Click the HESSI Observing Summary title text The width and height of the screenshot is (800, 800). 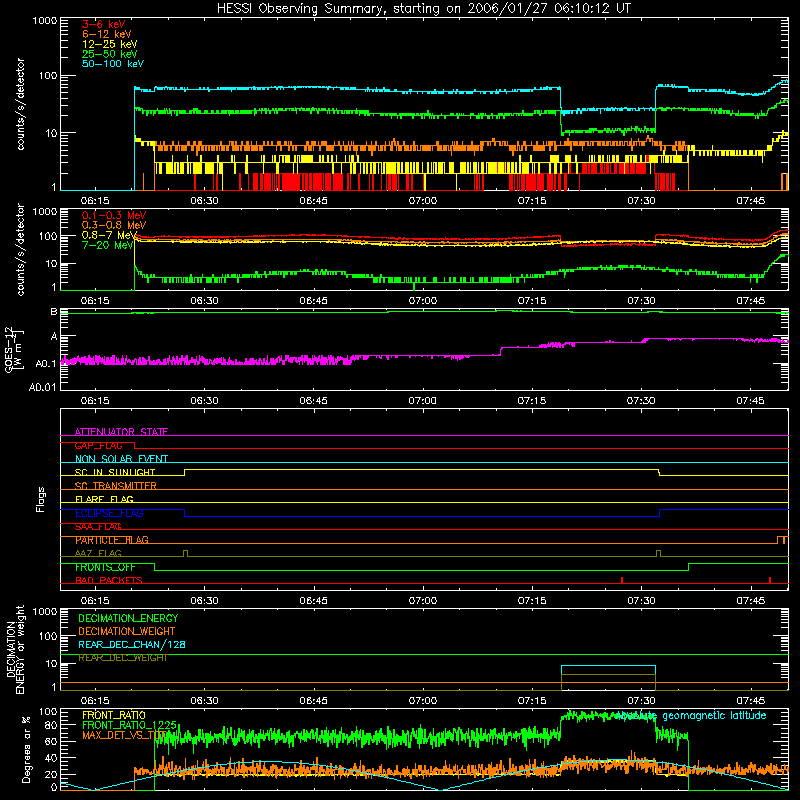tap(423, 9)
